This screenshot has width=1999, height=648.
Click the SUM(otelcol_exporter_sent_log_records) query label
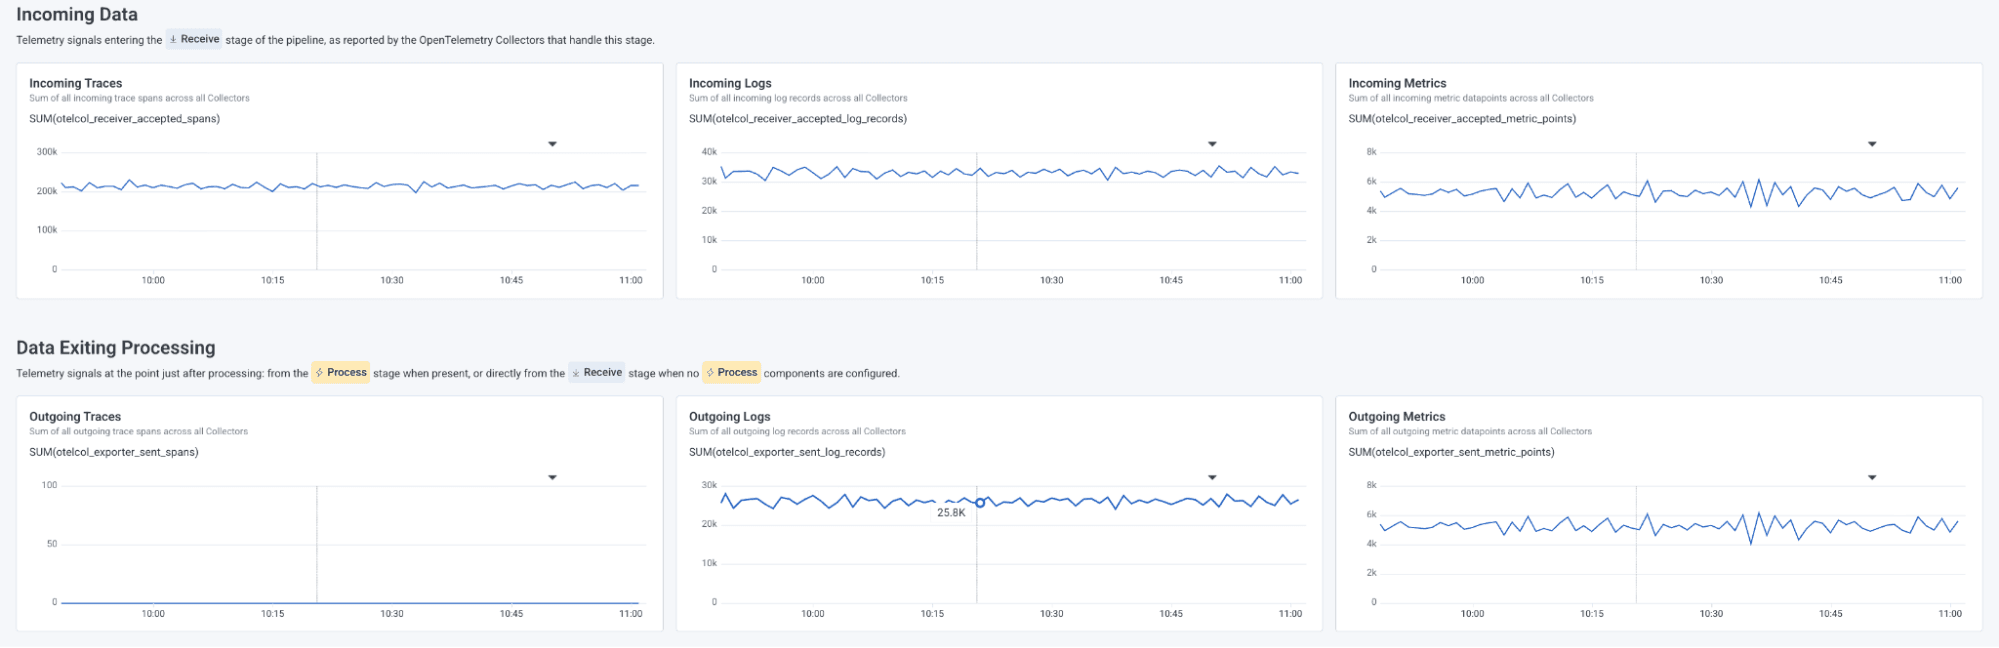point(787,452)
